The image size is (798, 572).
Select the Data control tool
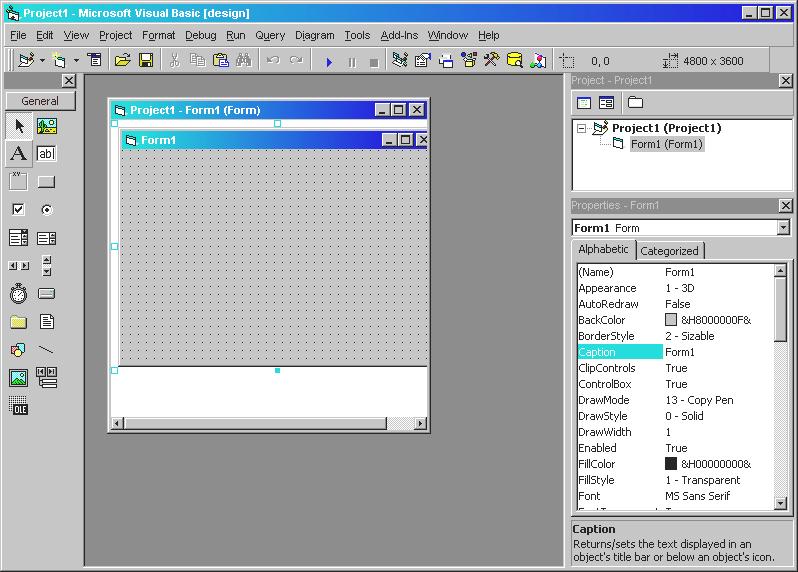coord(47,377)
